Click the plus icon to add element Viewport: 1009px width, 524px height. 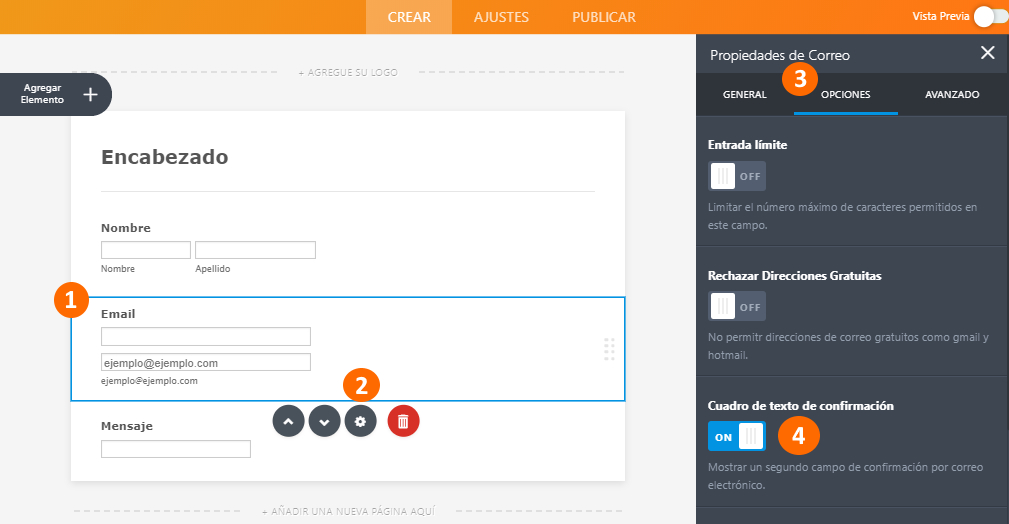pyautogui.click(x=90, y=95)
